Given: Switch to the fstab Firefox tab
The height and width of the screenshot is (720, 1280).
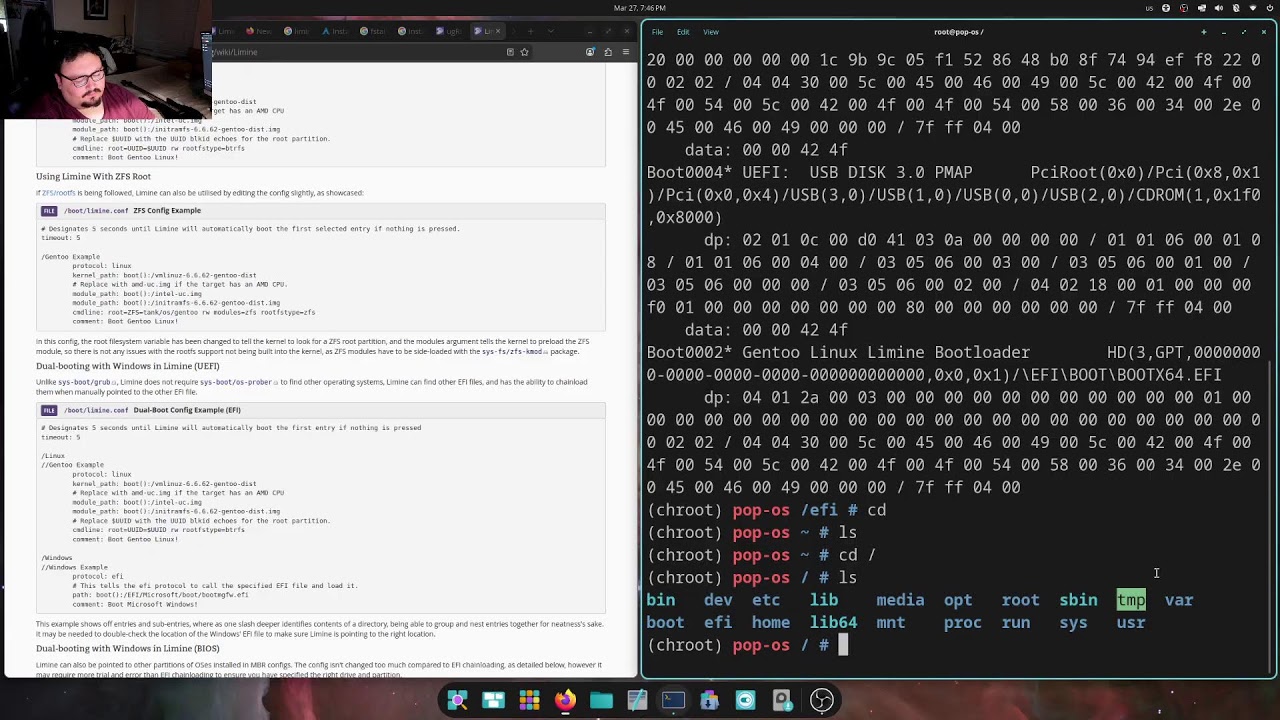Looking at the screenshot, I should [x=373, y=31].
